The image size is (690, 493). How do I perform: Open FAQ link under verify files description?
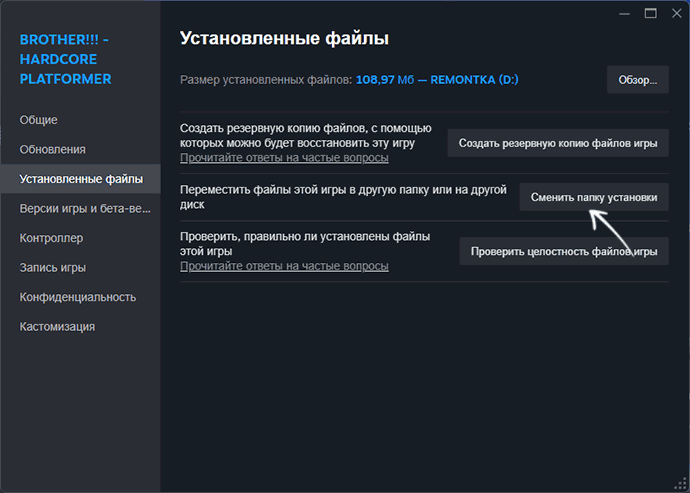coord(284,266)
